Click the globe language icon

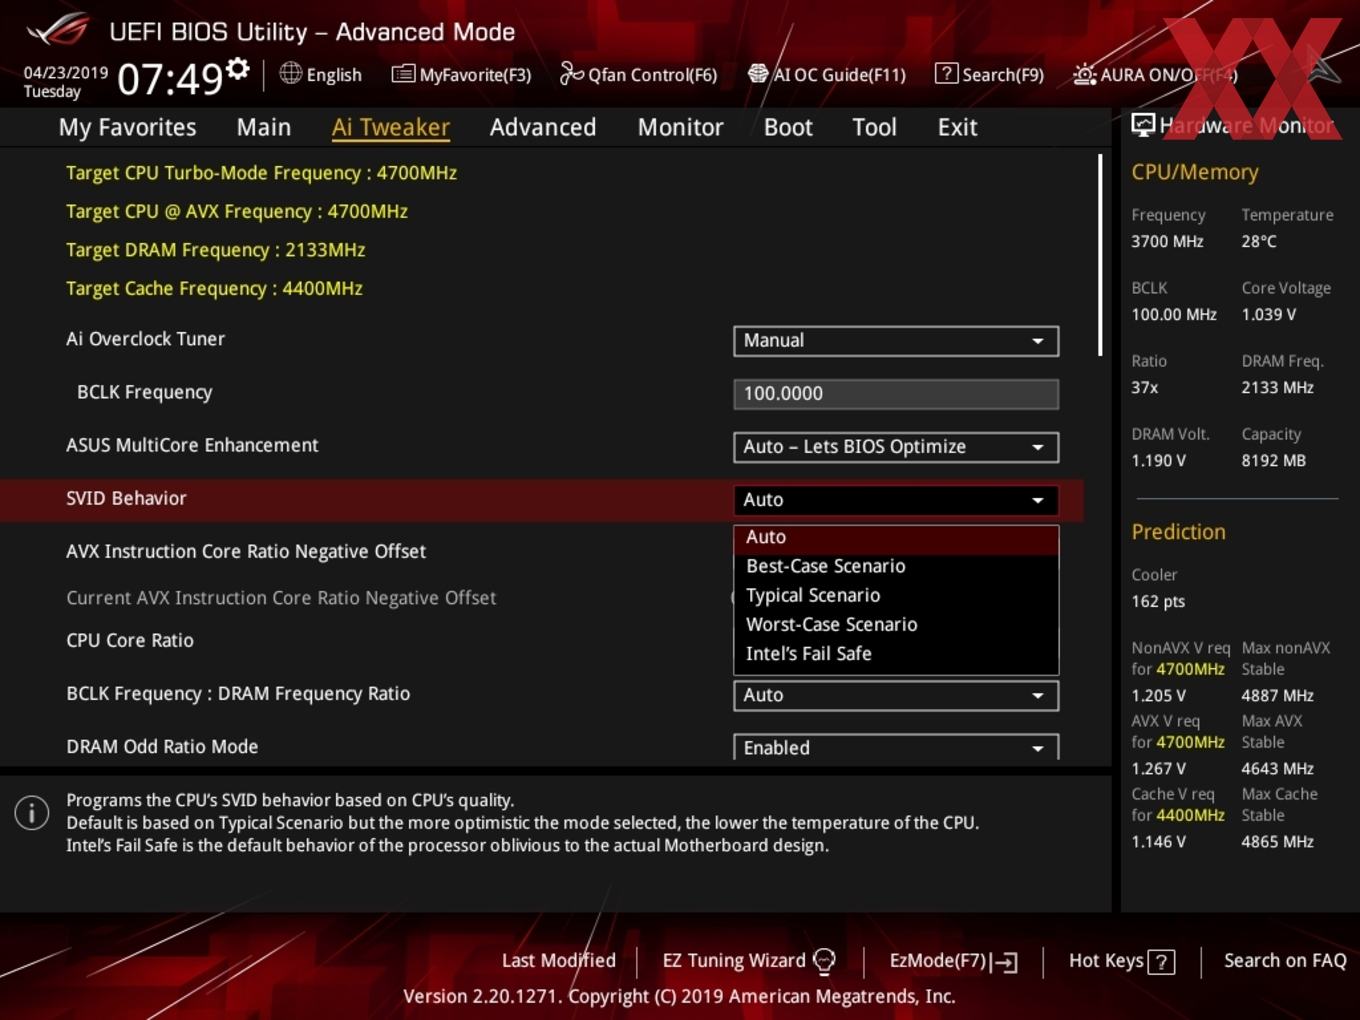[290, 73]
